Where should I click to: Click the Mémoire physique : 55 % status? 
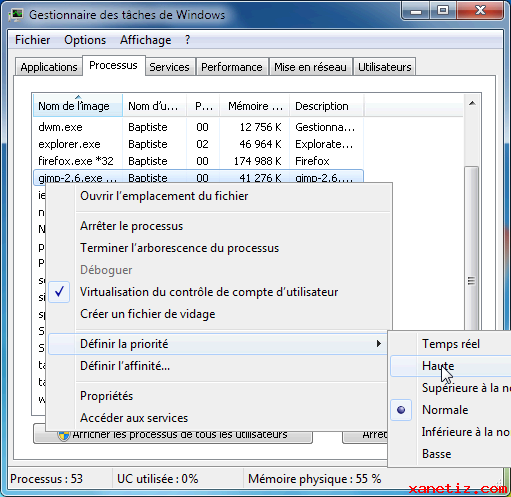click(314, 479)
